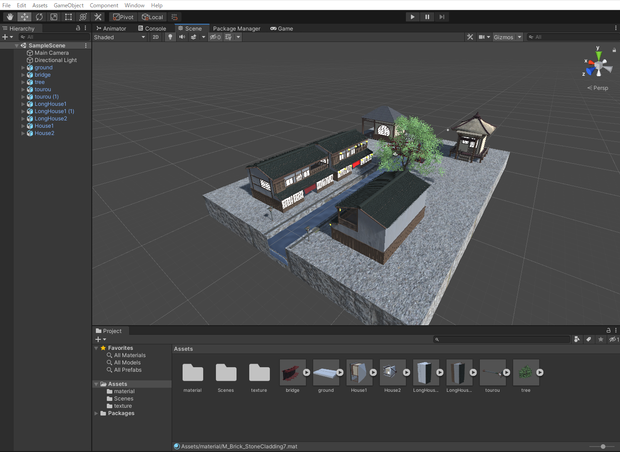Image resolution: width=620 pixels, height=452 pixels.
Task: Click the Project search field
Action: click(501, 339)
